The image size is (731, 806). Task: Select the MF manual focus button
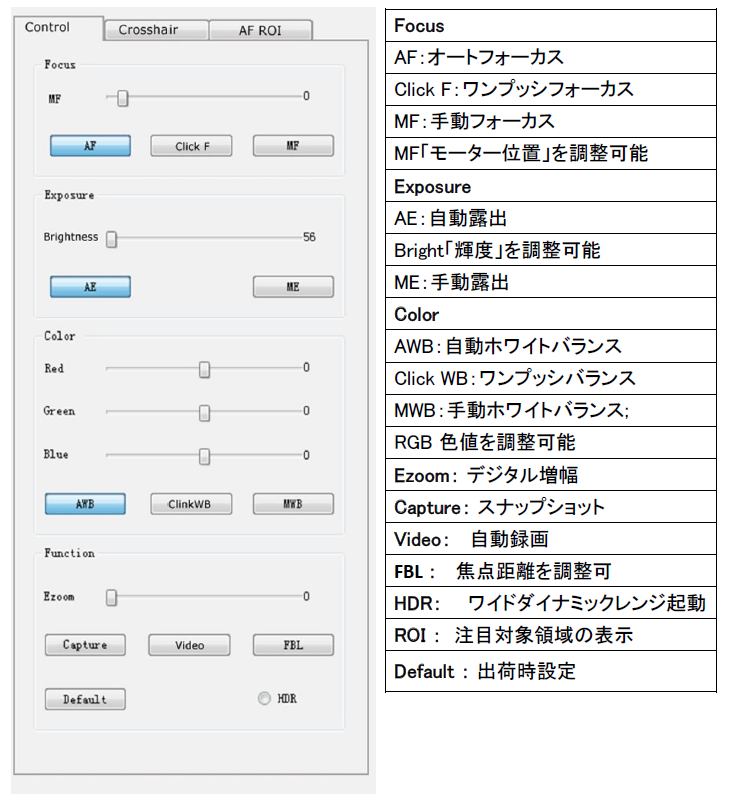[x=293, y=145]
